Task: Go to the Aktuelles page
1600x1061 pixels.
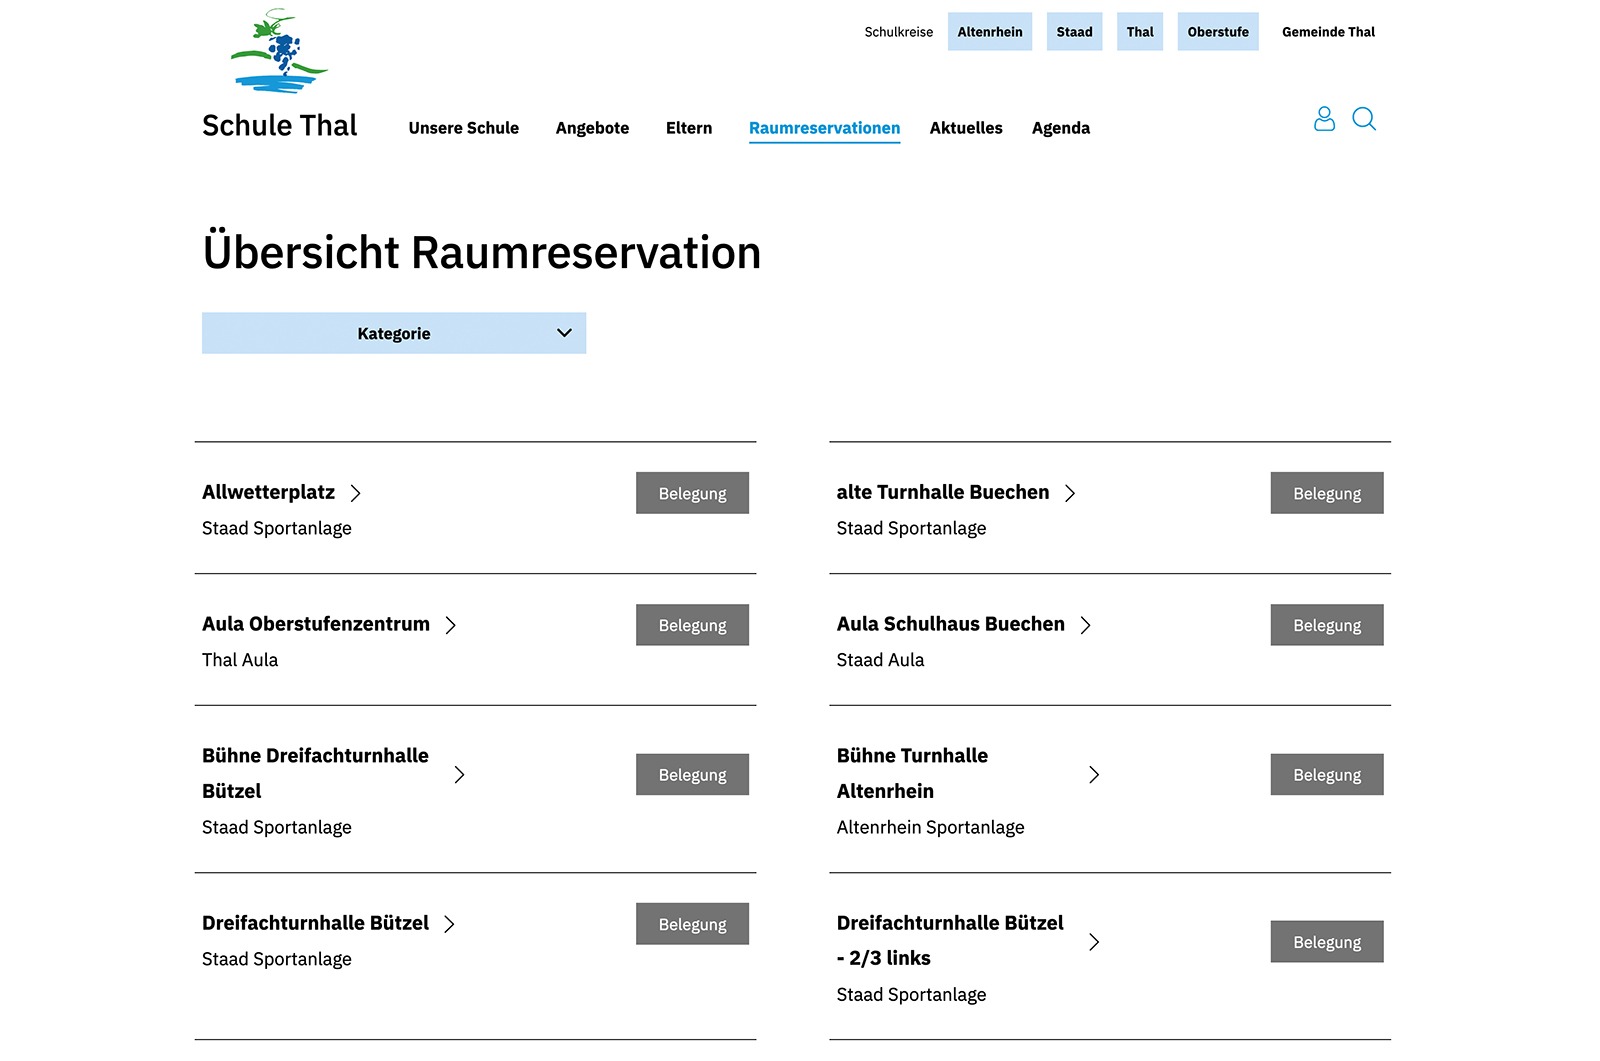Action: pyautogui.click(x=965, y=128)
